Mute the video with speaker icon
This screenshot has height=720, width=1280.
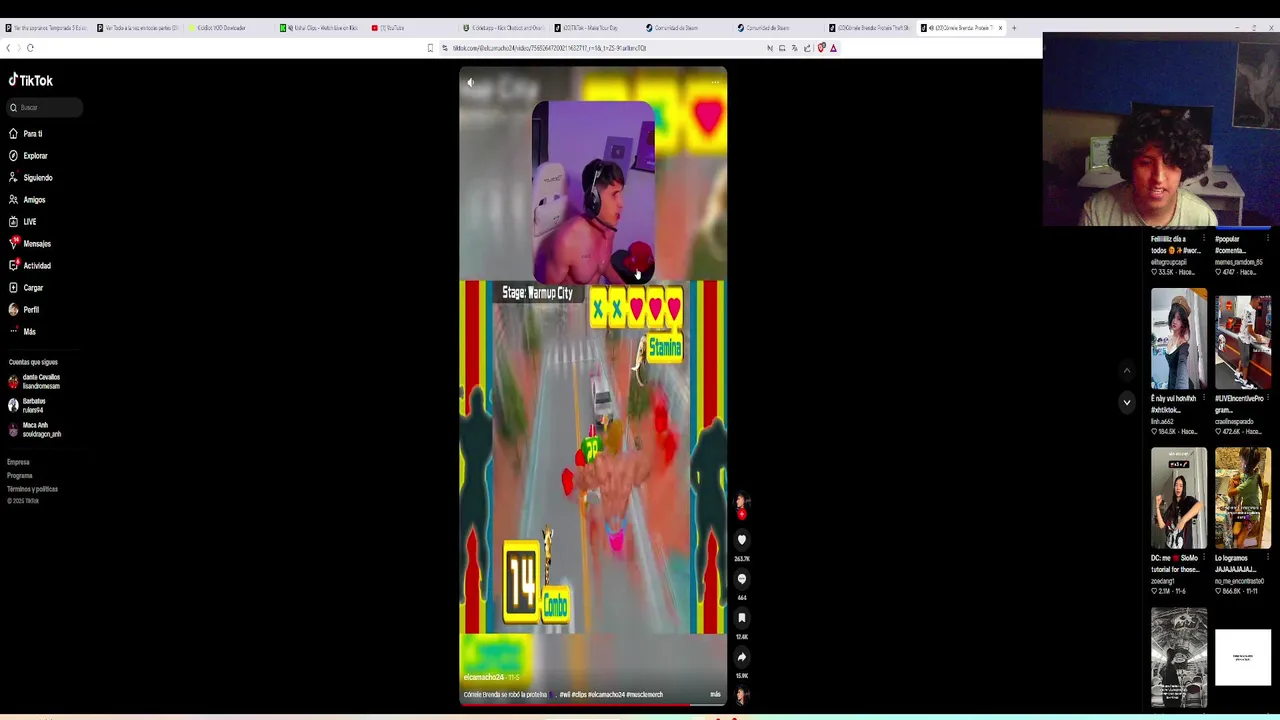pyautogui.click(x=471, y=83)
